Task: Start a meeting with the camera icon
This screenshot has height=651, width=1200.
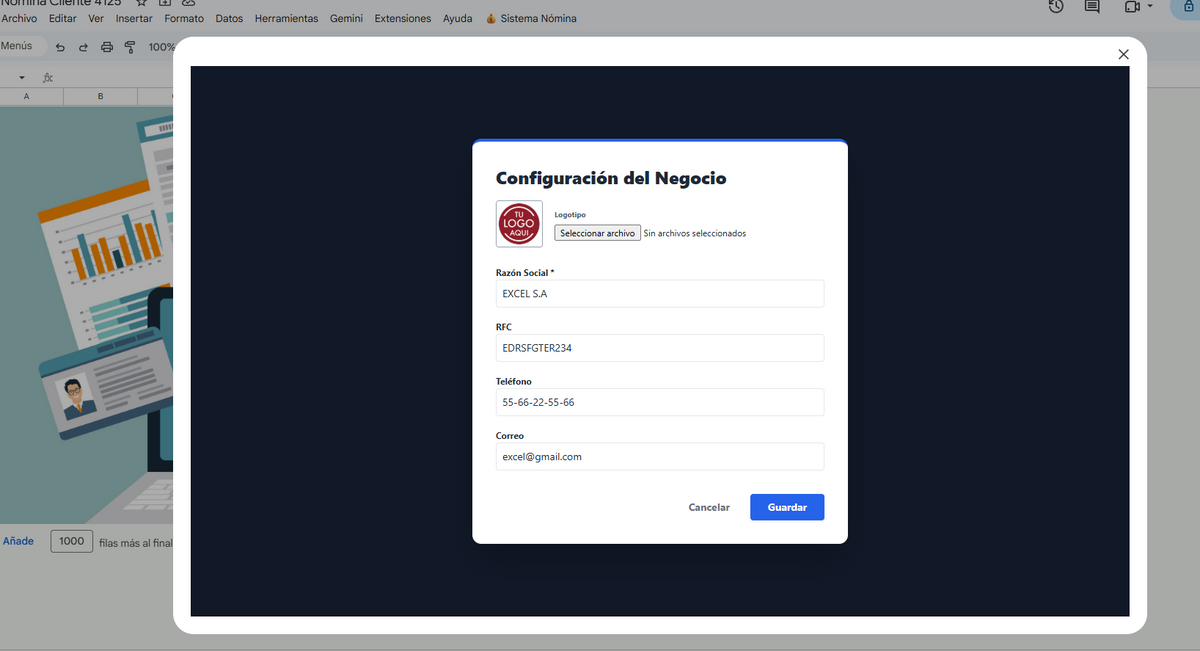Action: [x=1132, y=6]
